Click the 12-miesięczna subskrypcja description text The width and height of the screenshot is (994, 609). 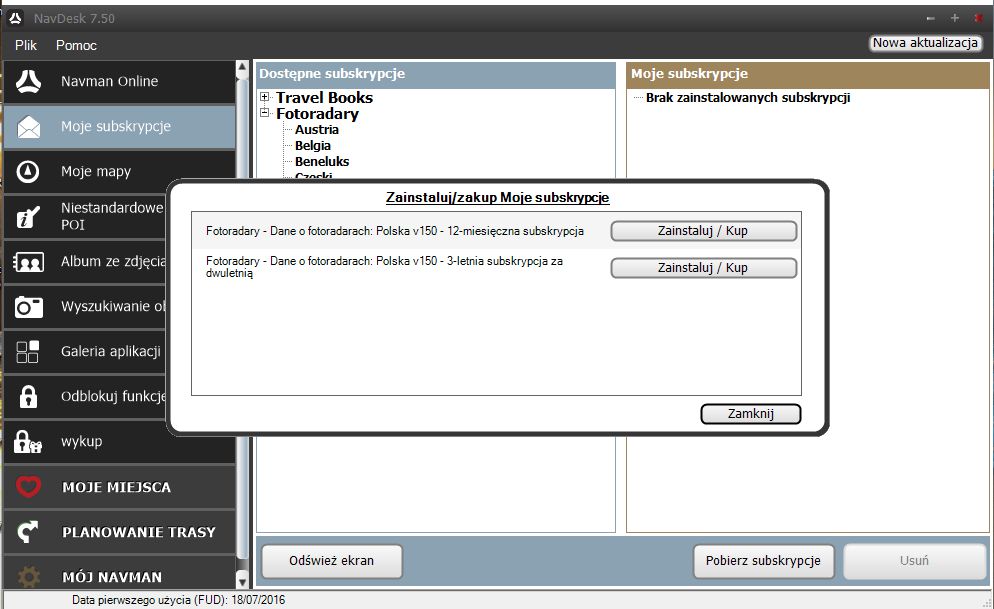coord(395,231)
